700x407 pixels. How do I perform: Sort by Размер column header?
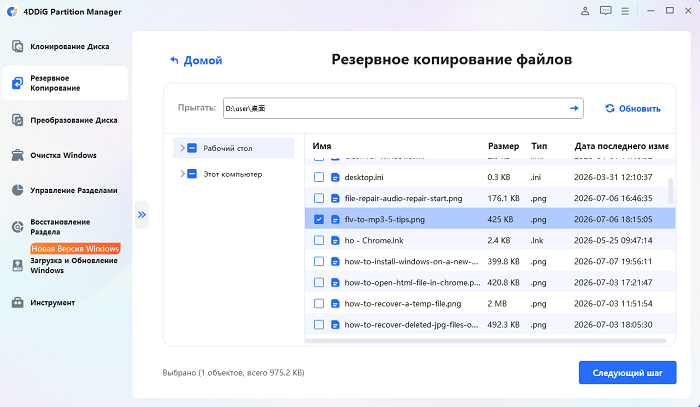[x=504, y=146]
